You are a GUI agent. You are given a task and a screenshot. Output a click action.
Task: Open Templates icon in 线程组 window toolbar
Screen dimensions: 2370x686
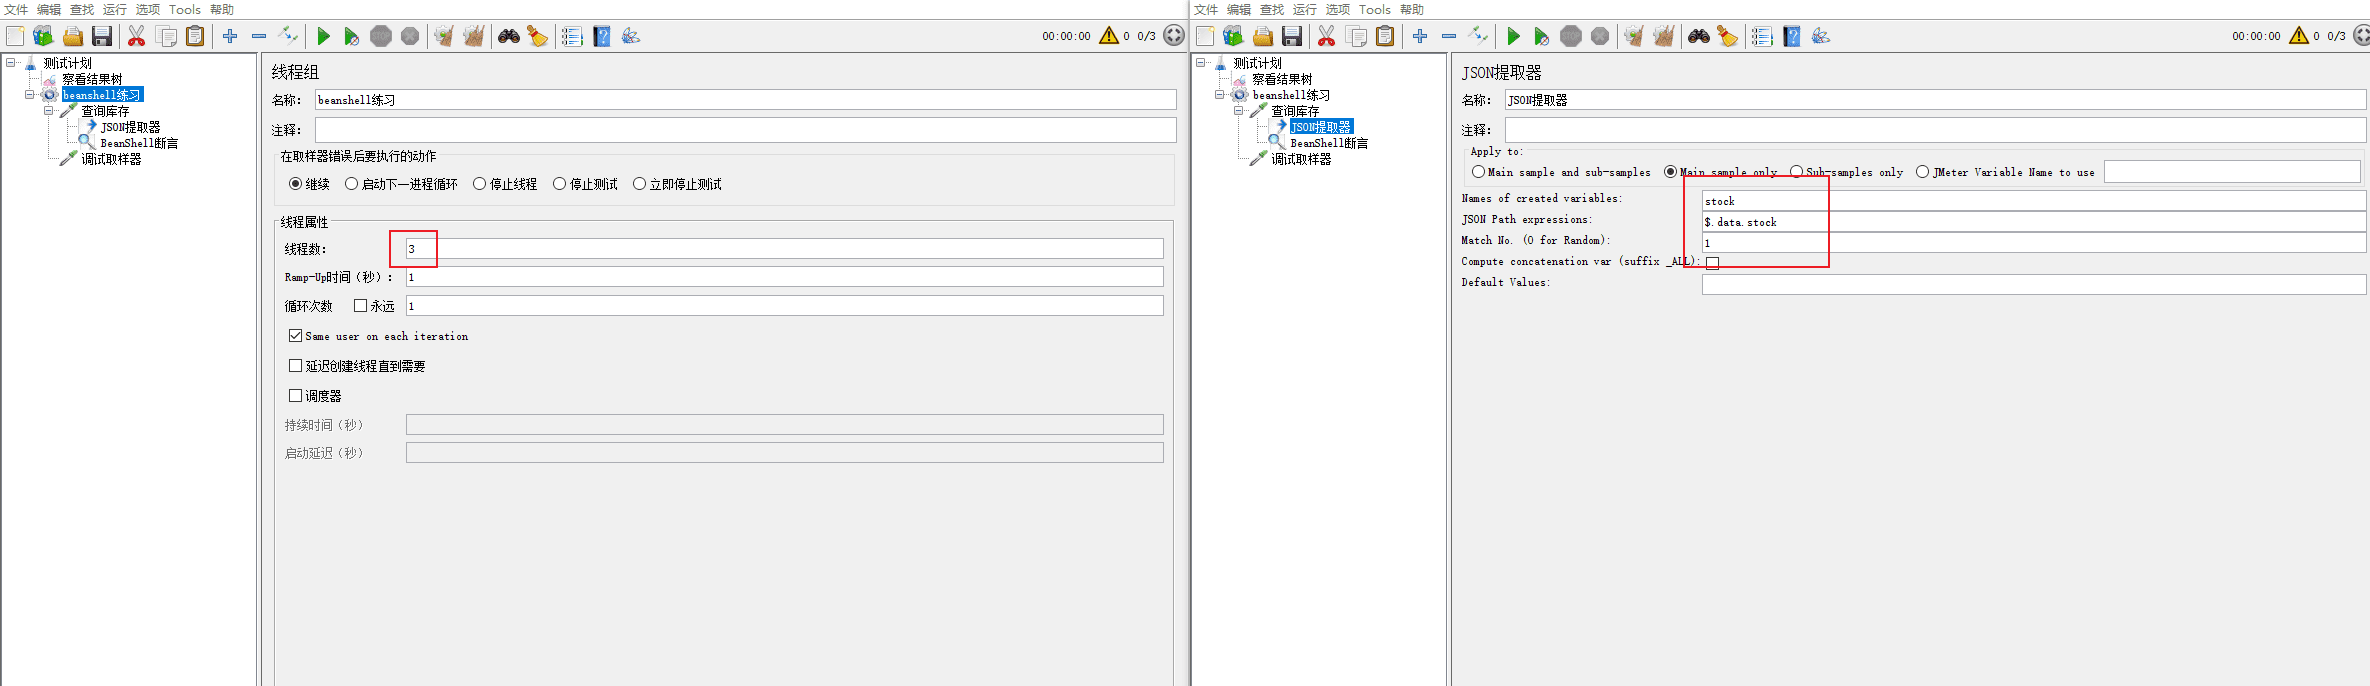click(x=43, y=36)
